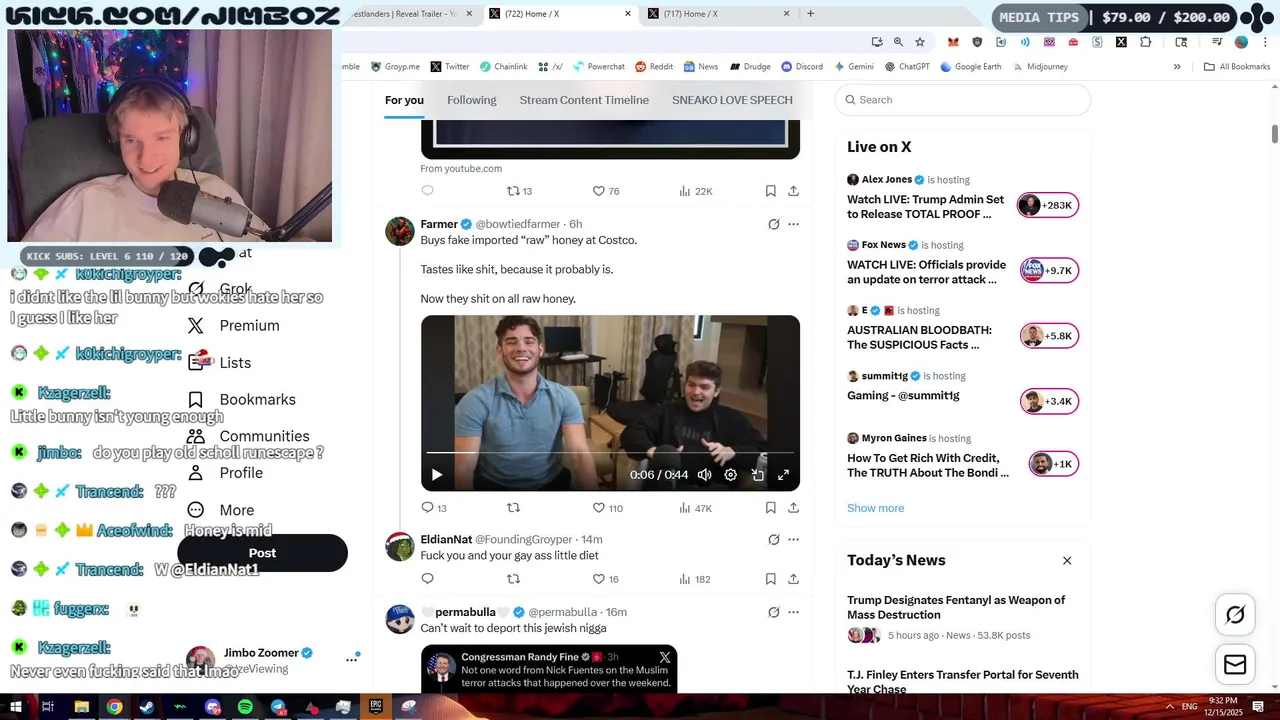Repost the Farmer honey post
Image resolution: width=1280 pixels, height=720 pixels.
pos(513,508)
